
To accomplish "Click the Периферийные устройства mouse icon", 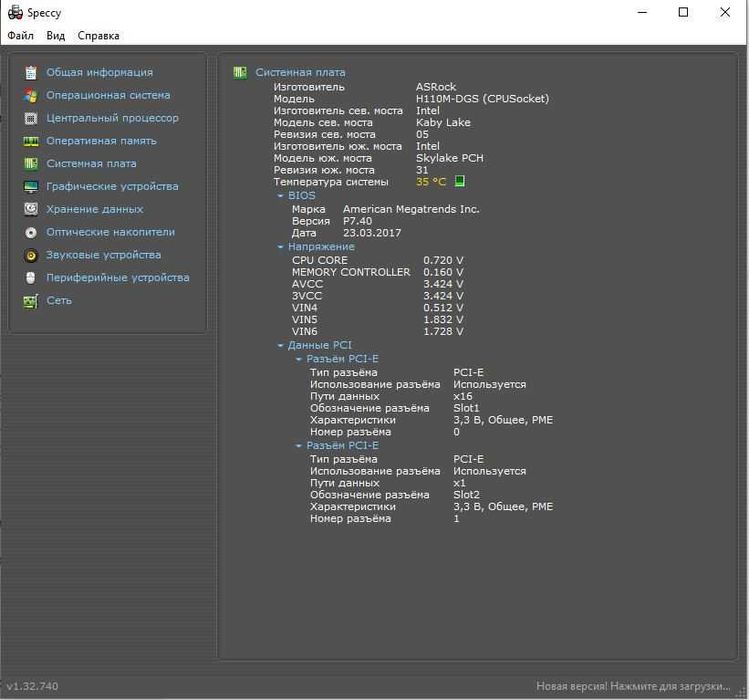I will (31, 278).
